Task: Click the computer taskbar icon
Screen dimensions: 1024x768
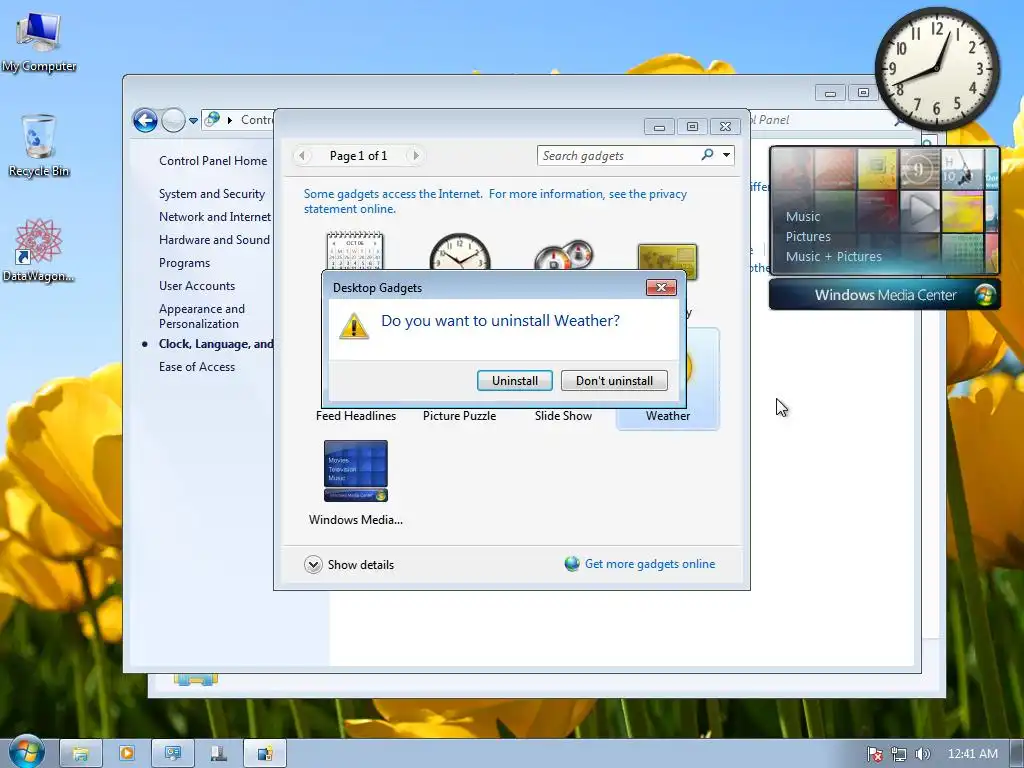Action: [219, 754]
